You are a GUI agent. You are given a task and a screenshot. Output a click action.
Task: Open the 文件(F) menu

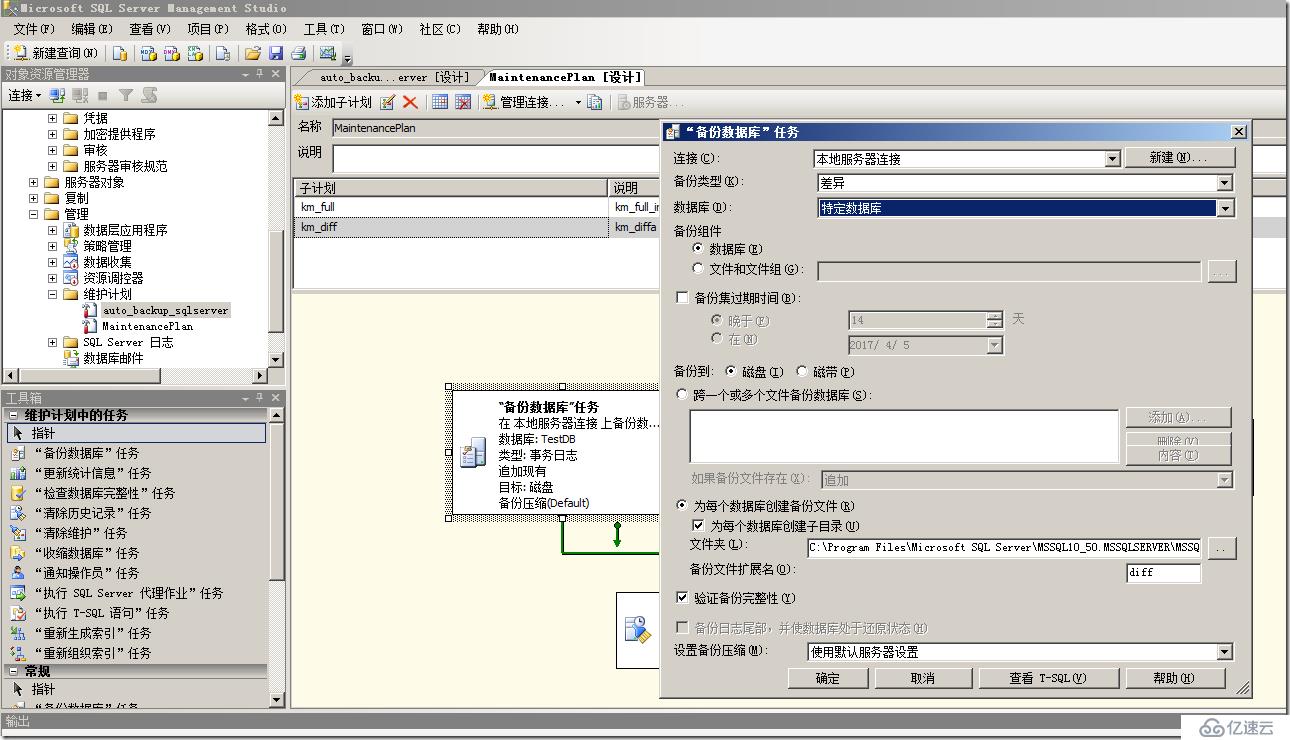pos(35,29)
